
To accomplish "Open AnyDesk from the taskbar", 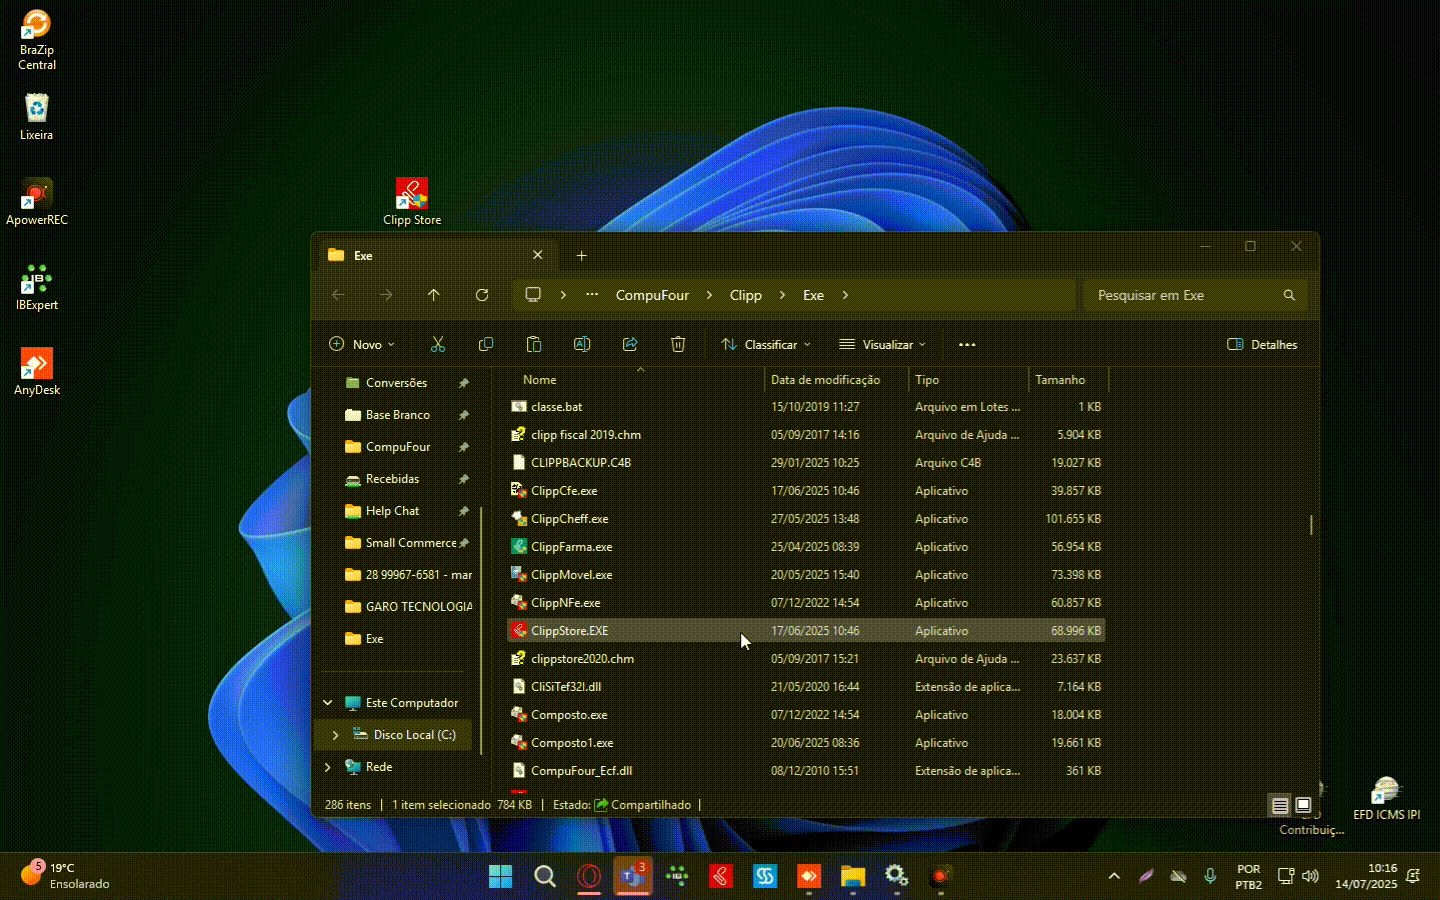I will click(x=808, y=877).
